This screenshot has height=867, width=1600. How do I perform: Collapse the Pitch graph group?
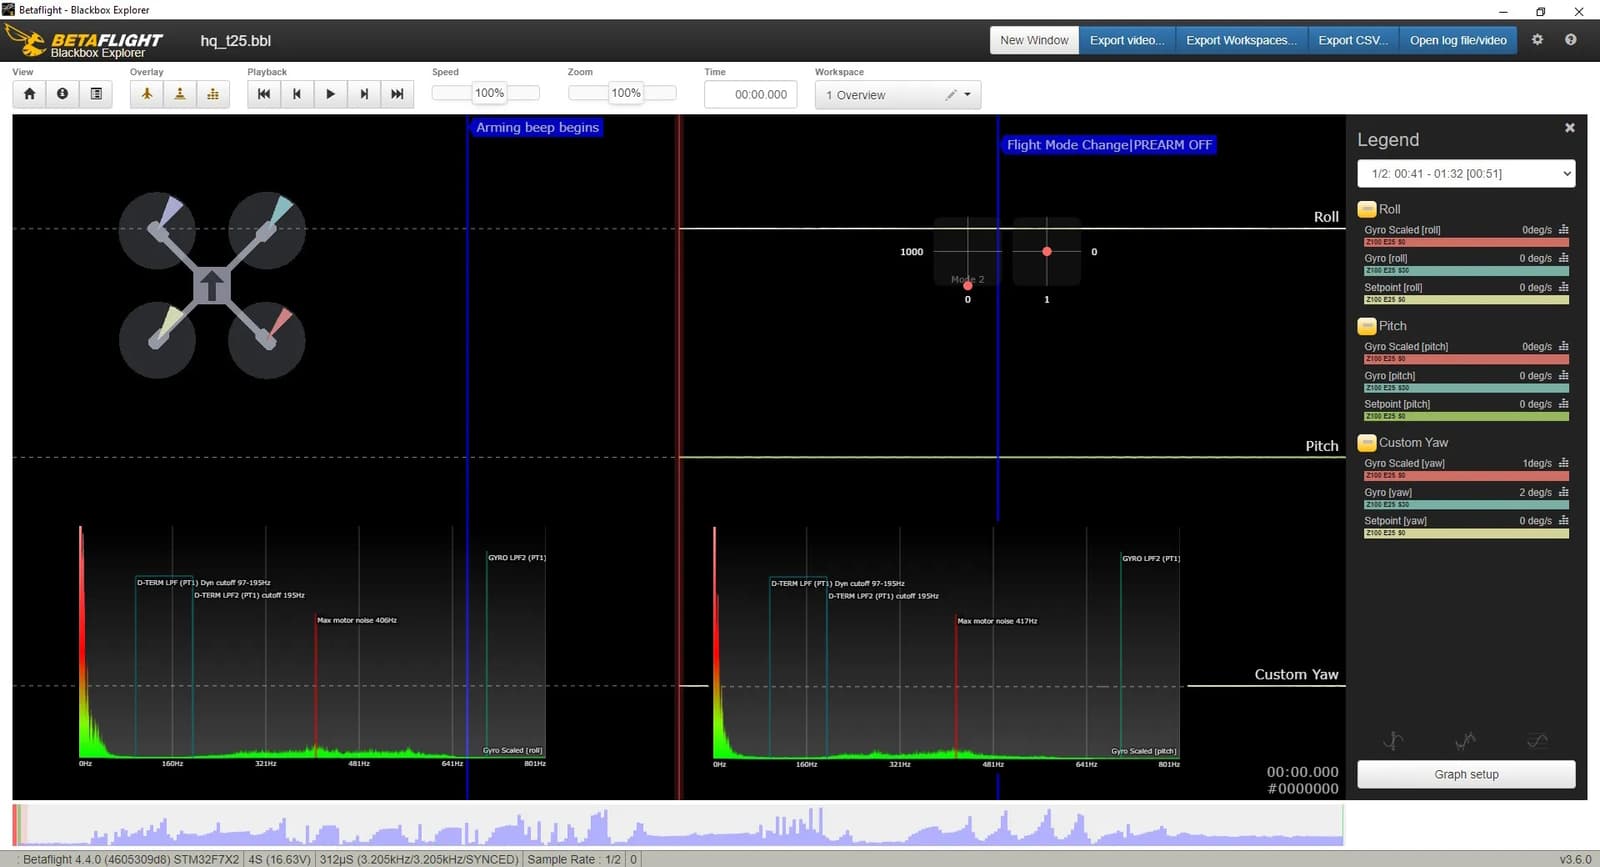[x=1367, y=326]
